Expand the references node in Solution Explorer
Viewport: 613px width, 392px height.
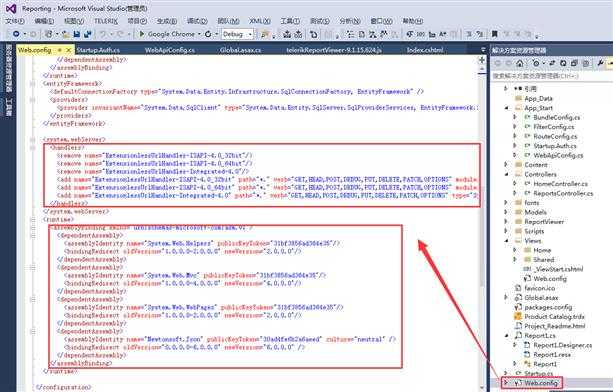(506, 89)
